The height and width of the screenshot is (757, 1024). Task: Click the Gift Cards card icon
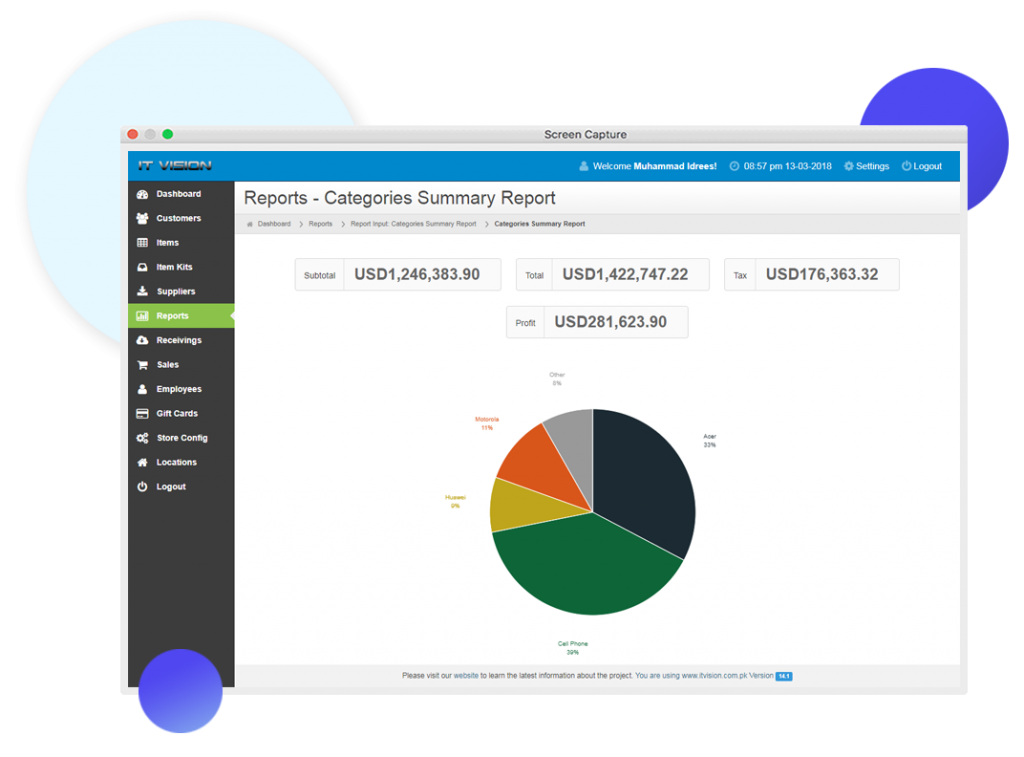(141, 413)
